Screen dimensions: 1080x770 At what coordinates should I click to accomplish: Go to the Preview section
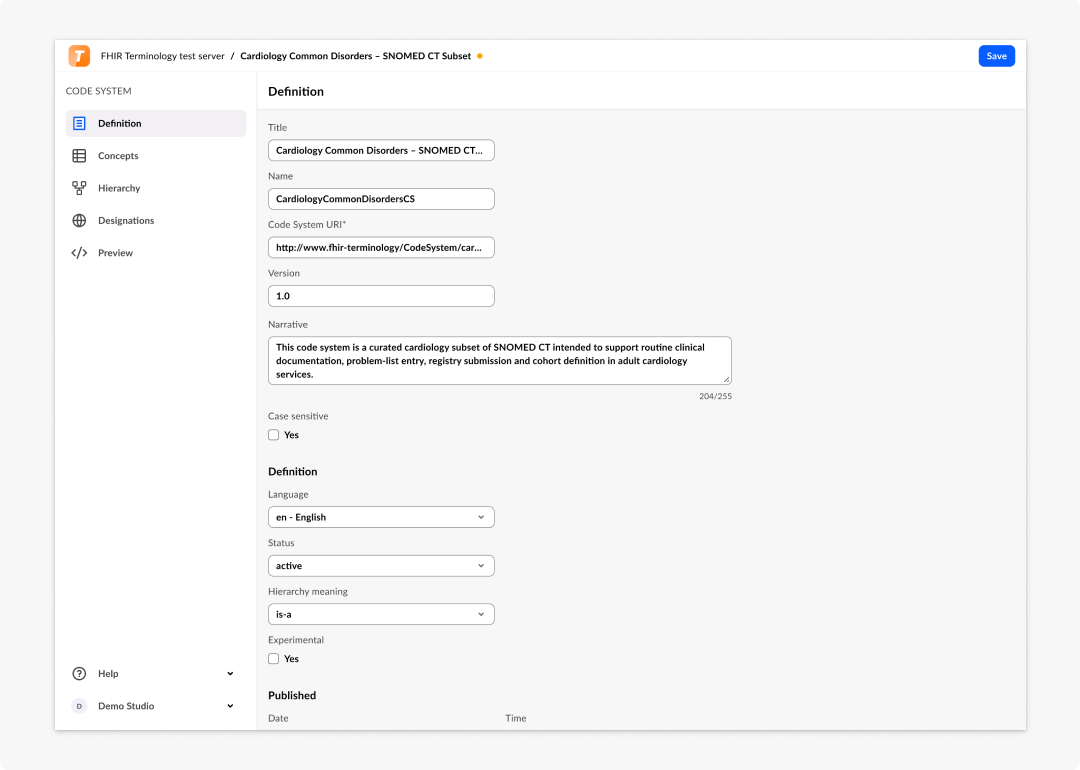click(156, 253)
